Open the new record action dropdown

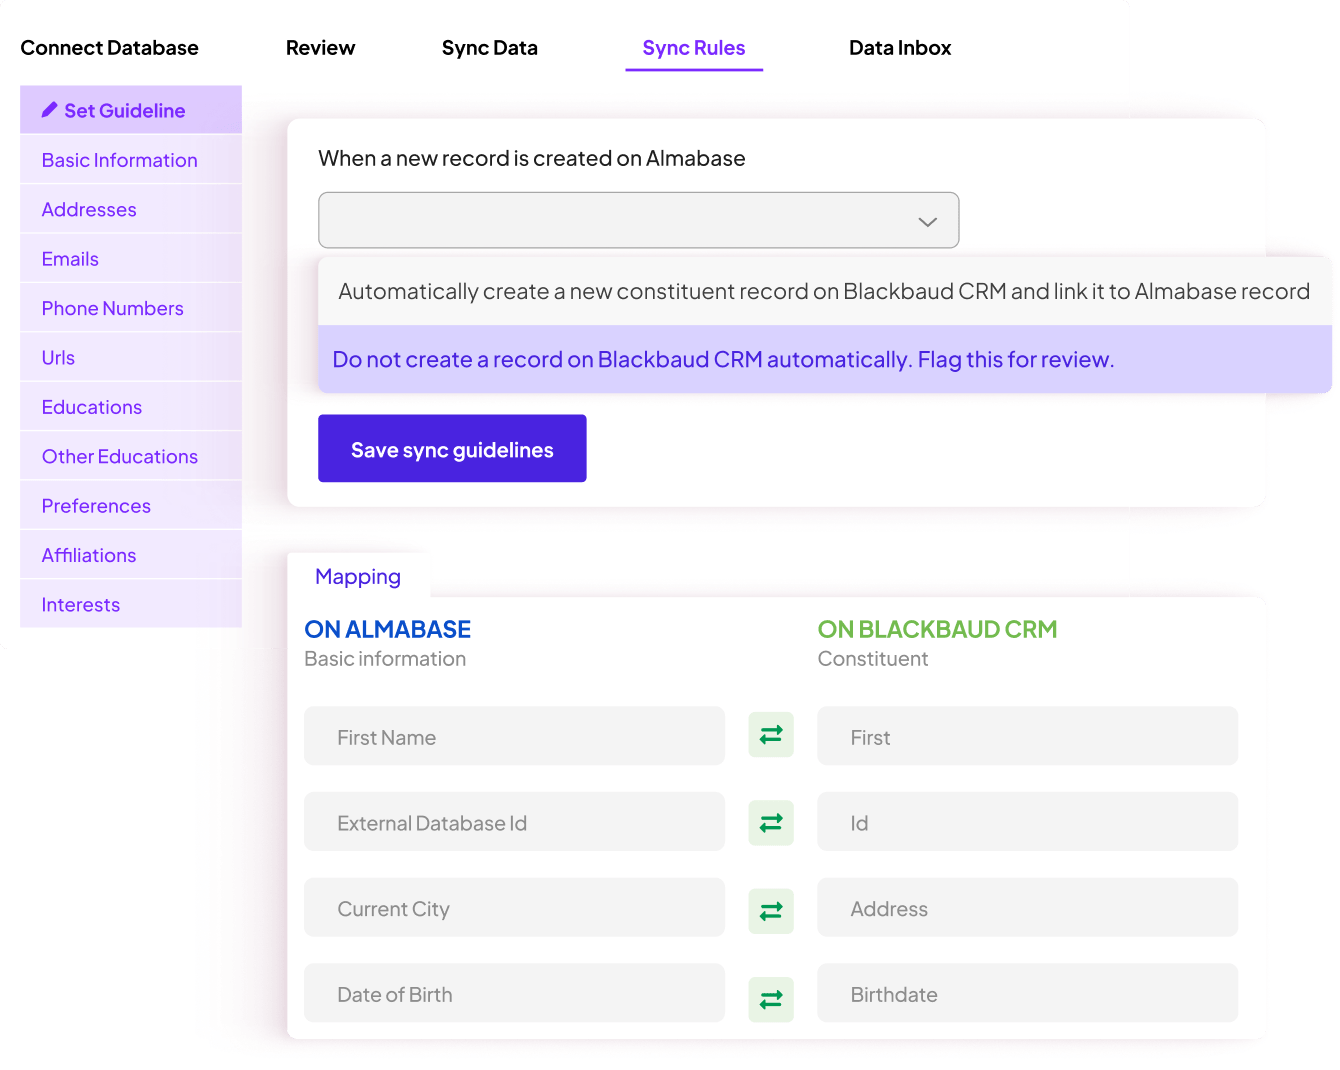click(x=638, y=220)
